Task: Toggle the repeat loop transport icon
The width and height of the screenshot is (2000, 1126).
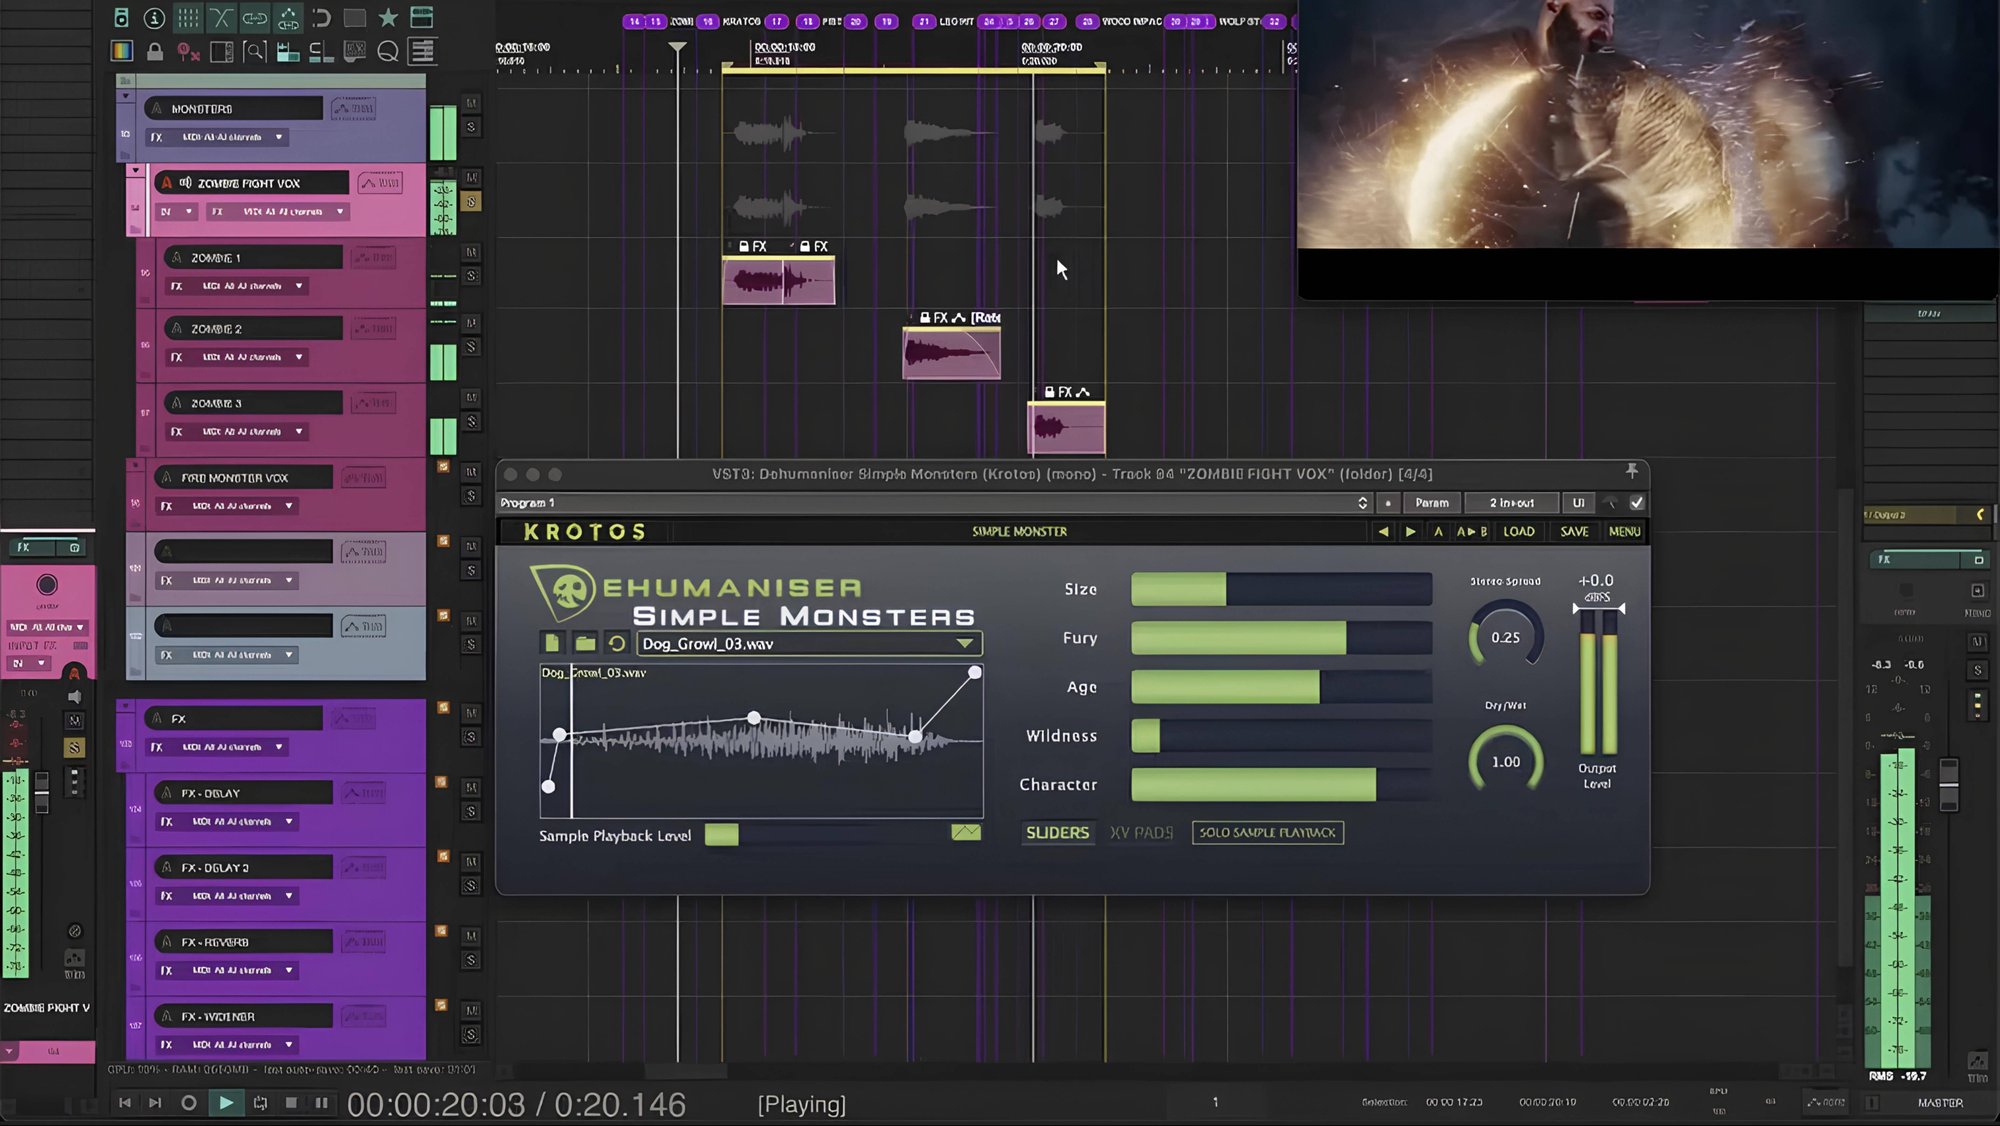Action: point(260,1103)
